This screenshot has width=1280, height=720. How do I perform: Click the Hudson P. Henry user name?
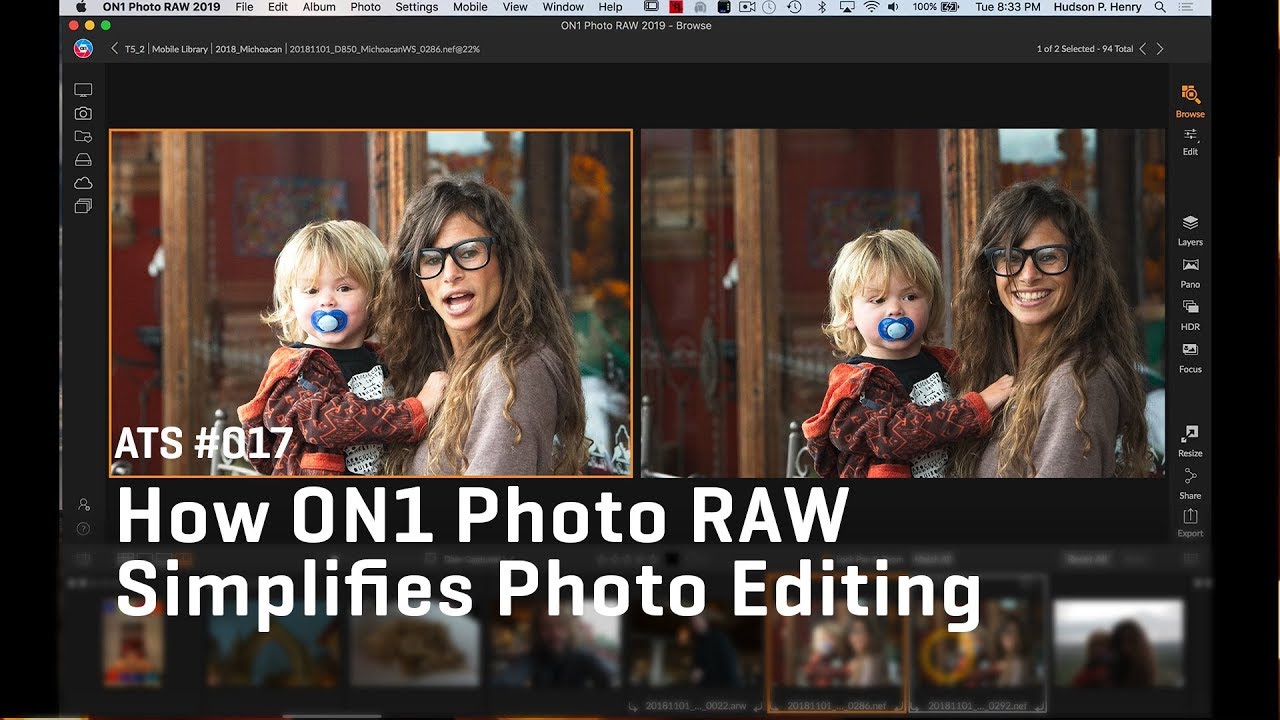point(1100,7)
